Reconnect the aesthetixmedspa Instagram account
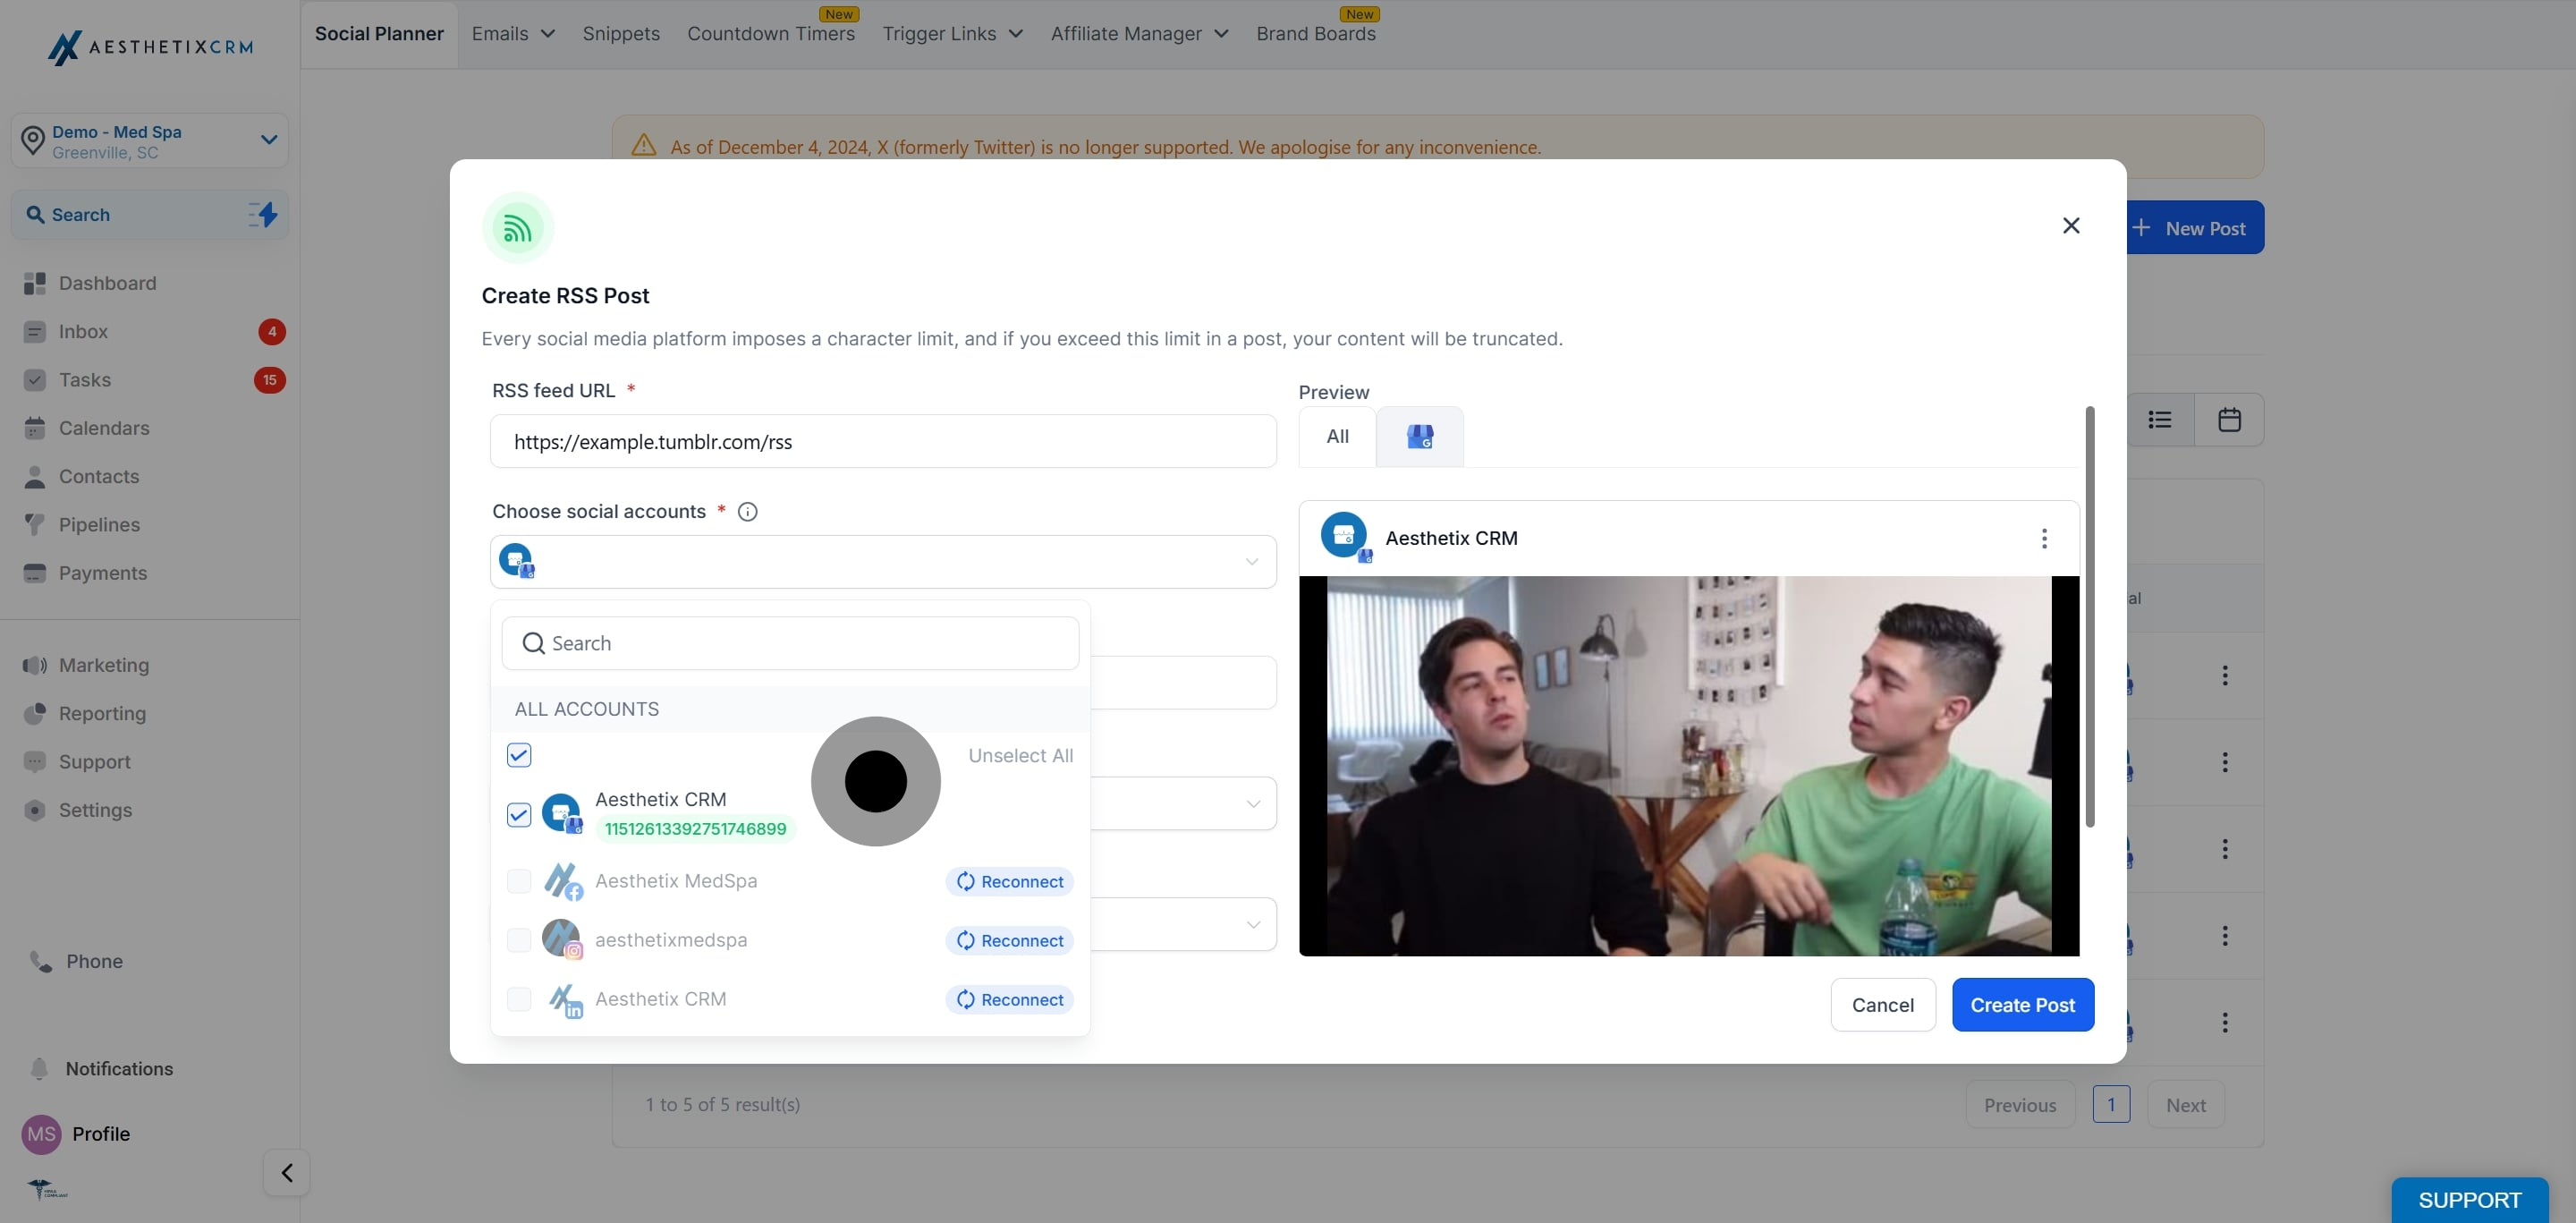 pyautogui.click(x=1010, y=941)
